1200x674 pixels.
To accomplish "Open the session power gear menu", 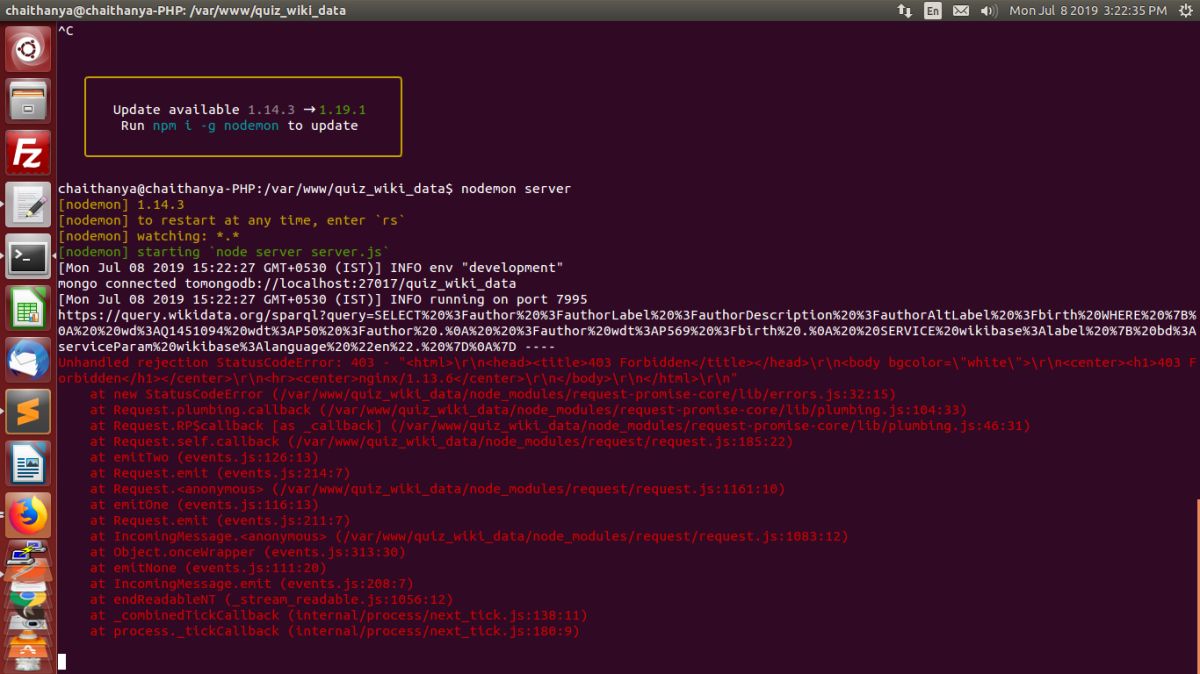I will click(x=1184, y=10).
